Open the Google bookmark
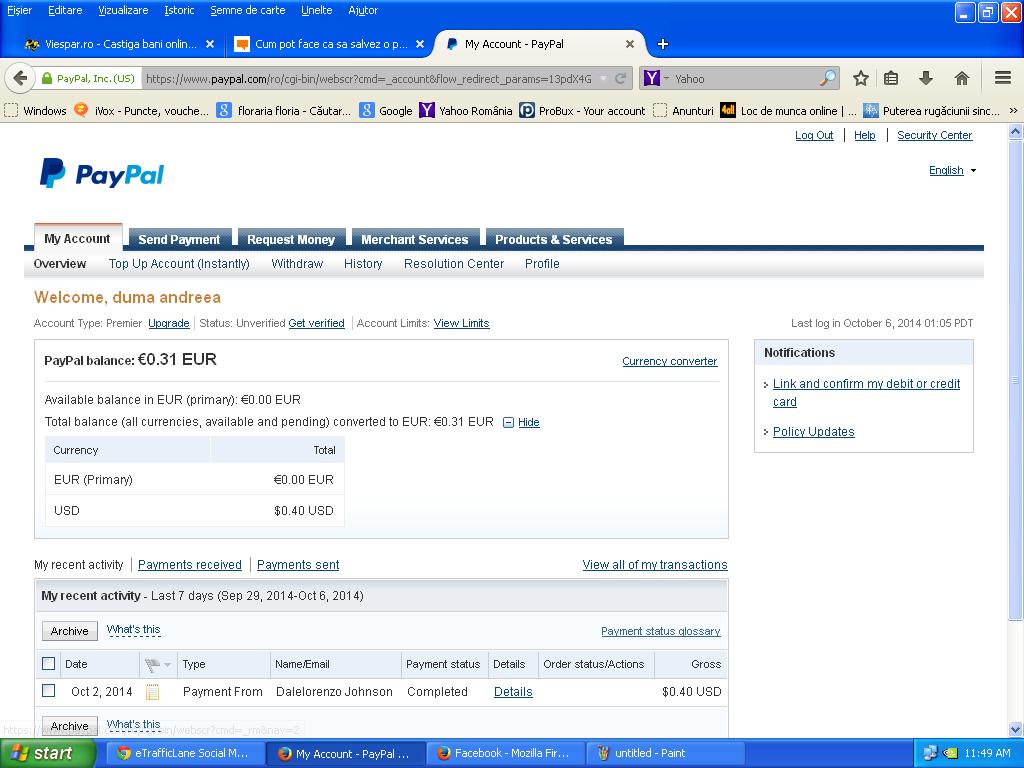 click(x=386, y=111)
